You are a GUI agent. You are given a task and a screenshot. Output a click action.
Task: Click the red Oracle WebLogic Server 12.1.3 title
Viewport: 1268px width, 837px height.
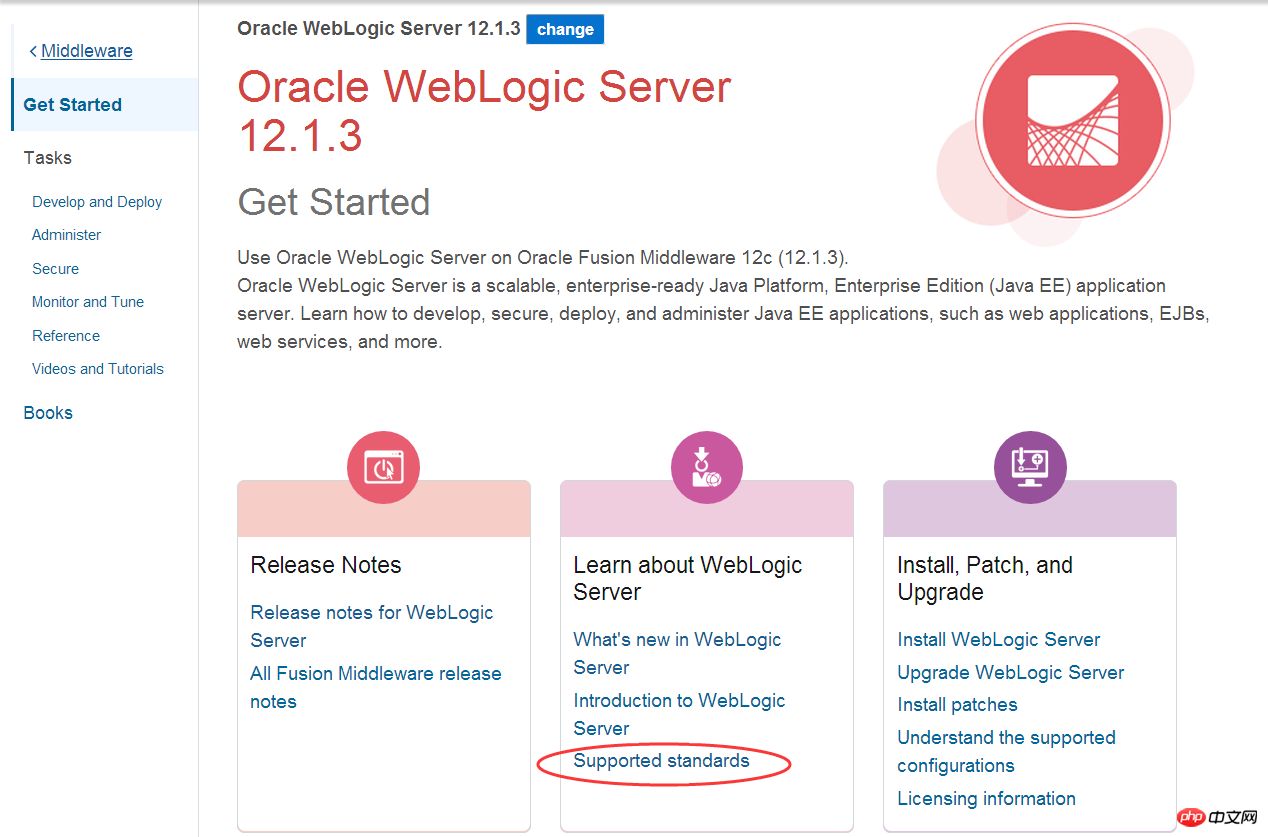pyautogui.click(x=484, y=111)
